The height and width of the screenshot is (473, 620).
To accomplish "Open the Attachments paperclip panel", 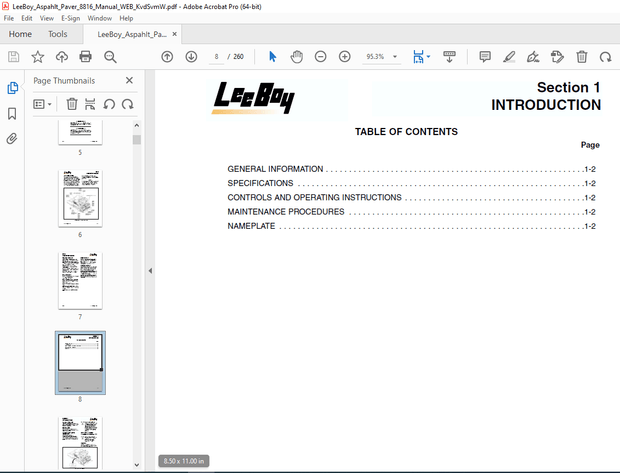I will coord(12,139).
